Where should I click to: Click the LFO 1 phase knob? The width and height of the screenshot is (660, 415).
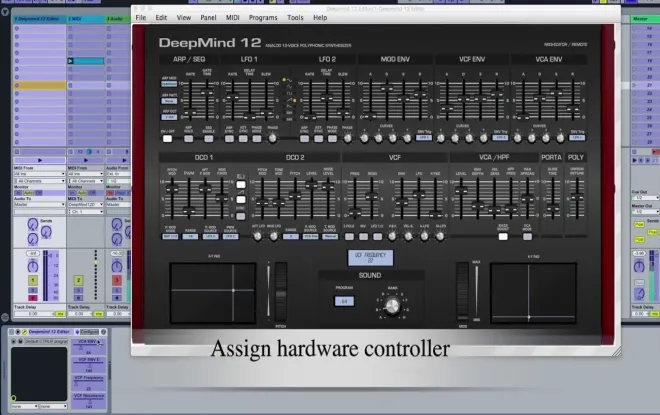pos(273,138)
